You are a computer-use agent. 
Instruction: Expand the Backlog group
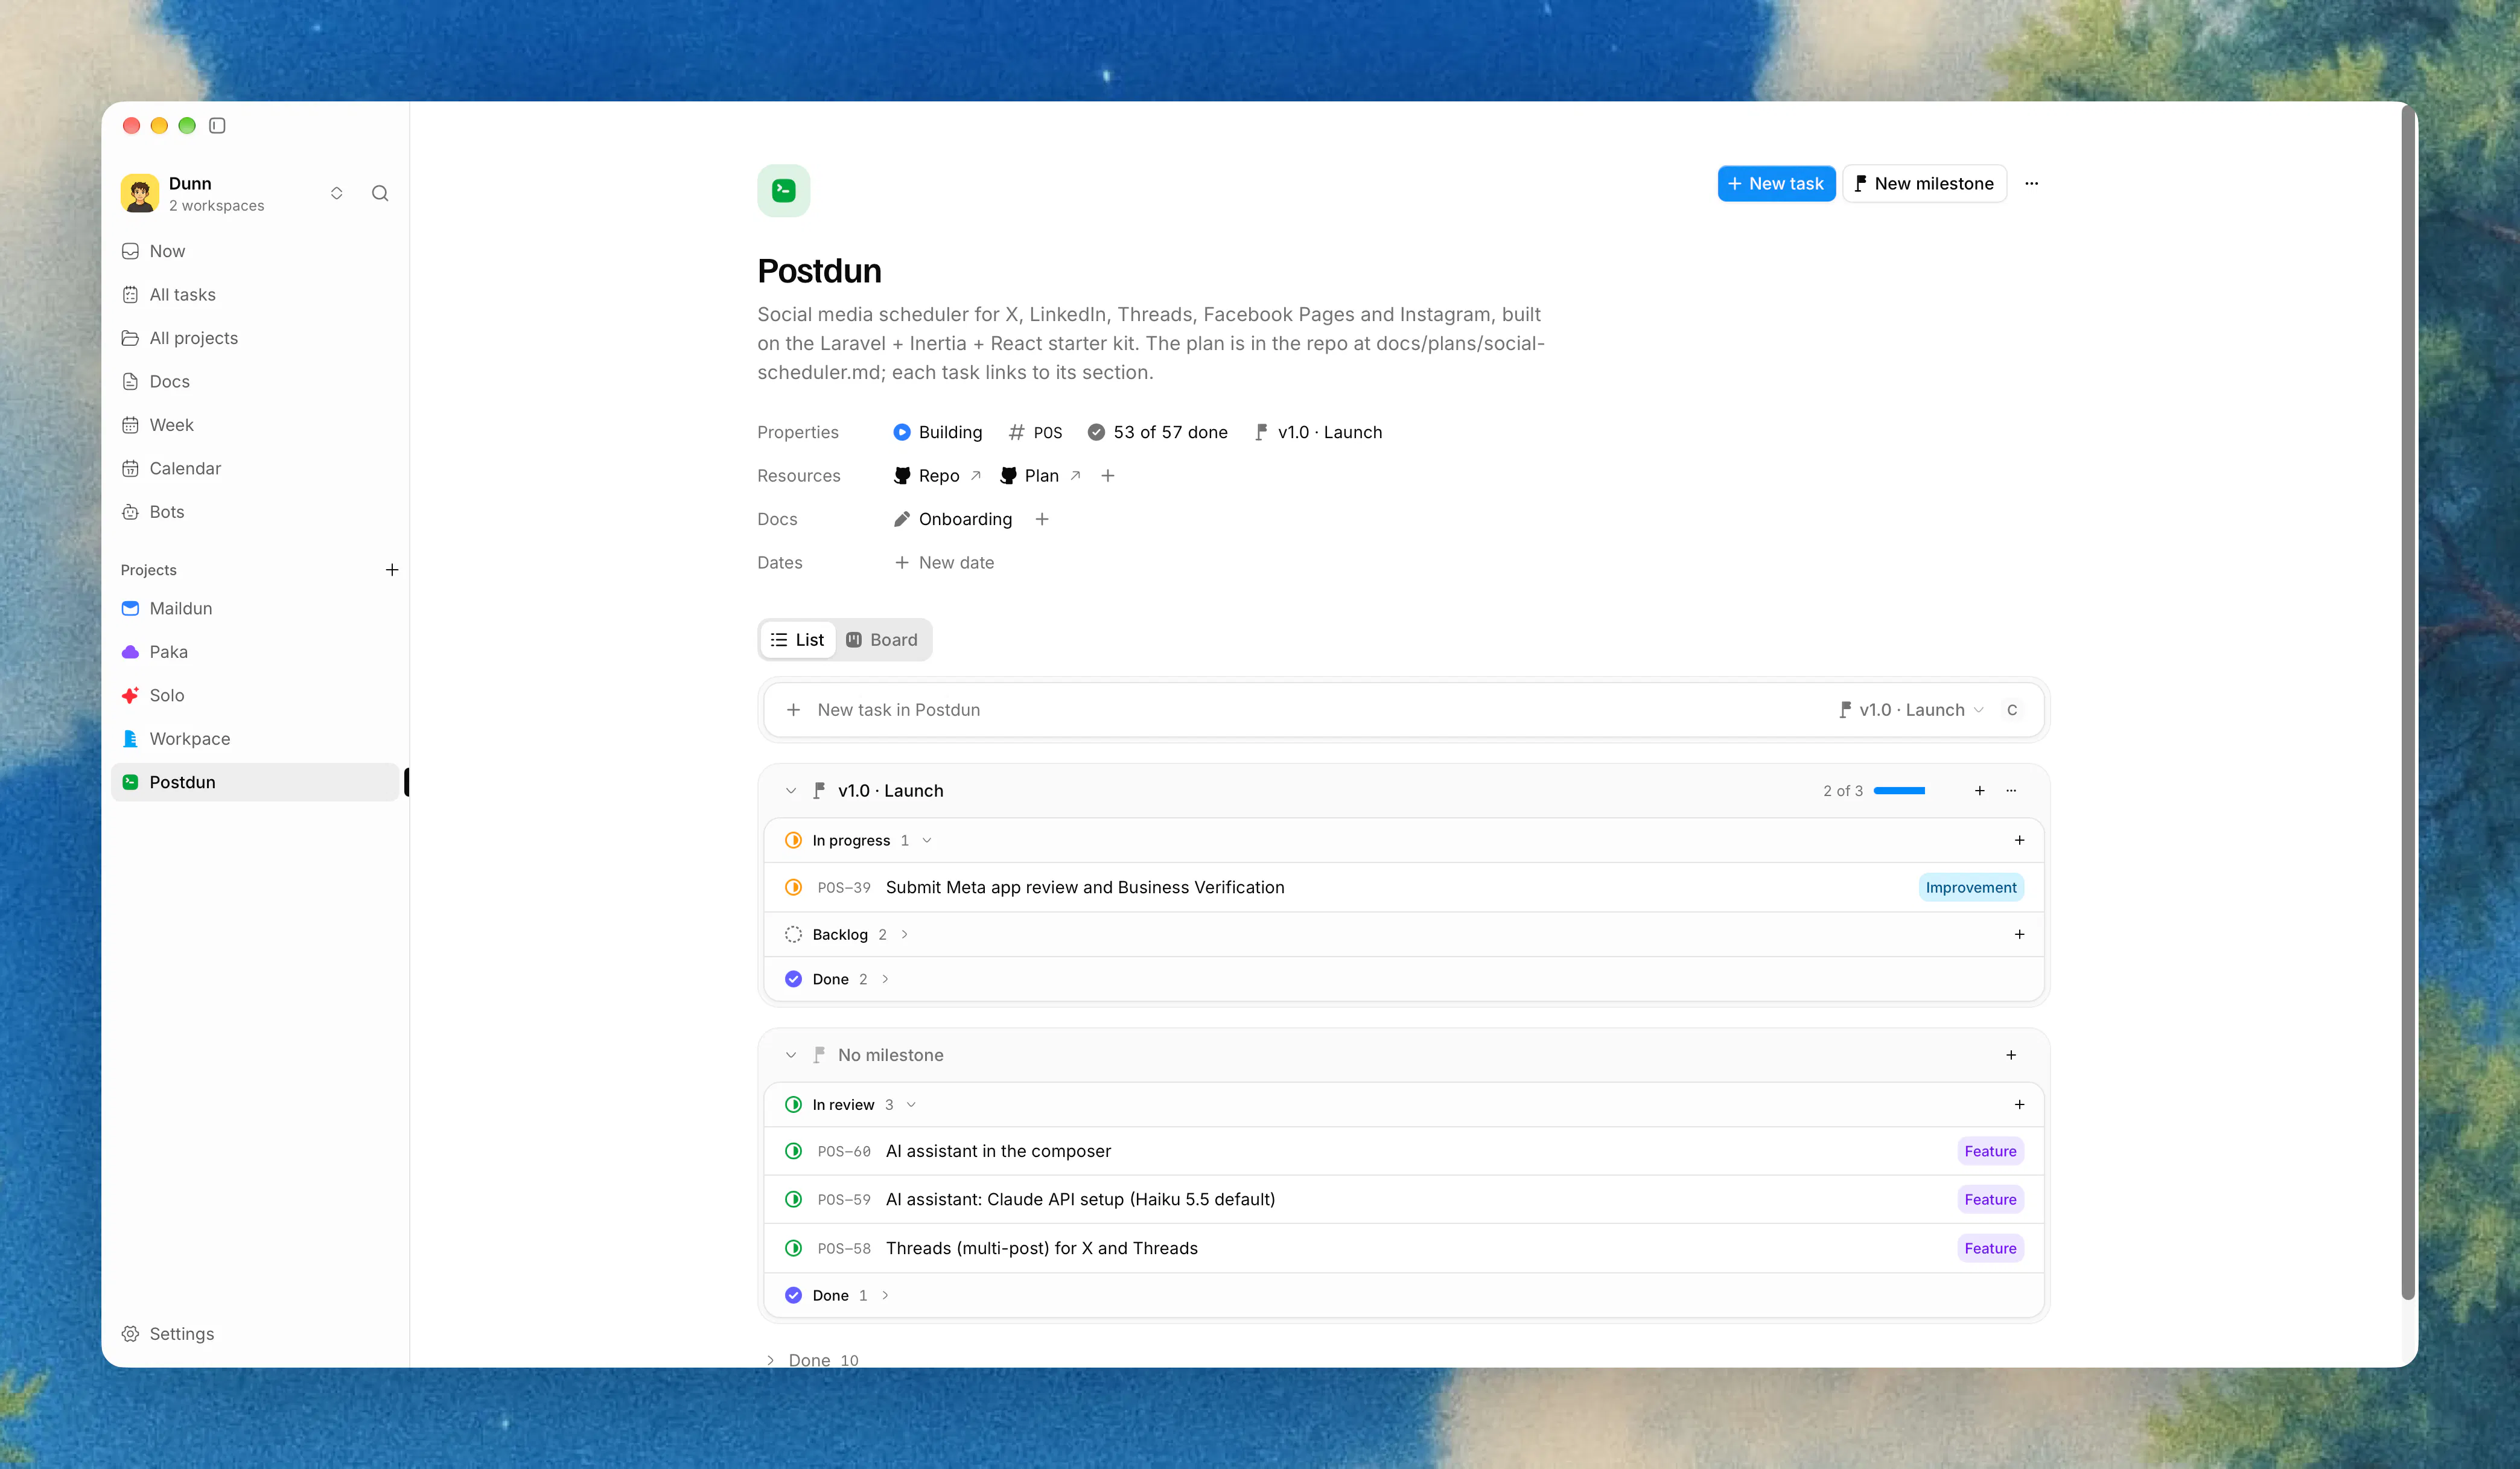[904, 934]
